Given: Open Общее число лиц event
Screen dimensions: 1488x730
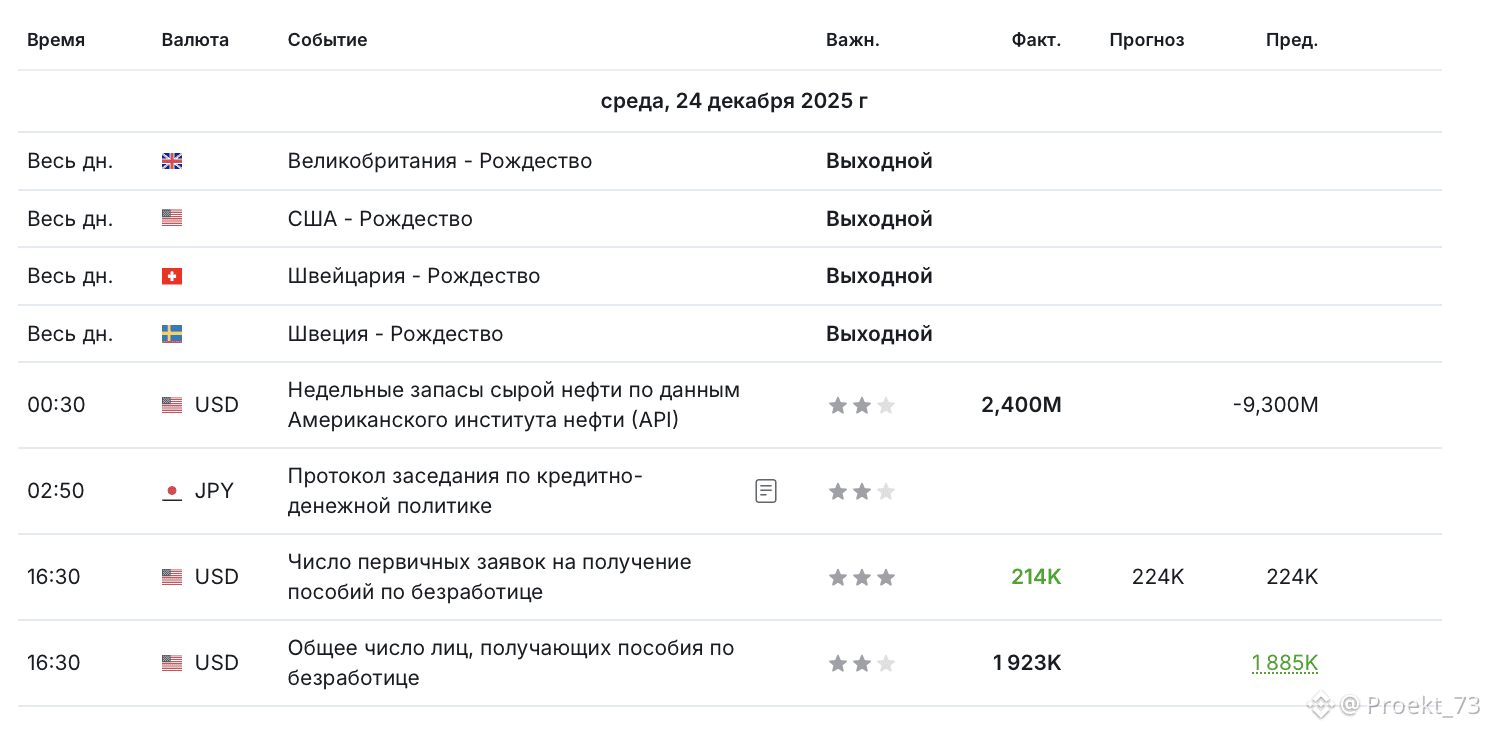Looking at the screenshot, I should [x=511, y=663].
